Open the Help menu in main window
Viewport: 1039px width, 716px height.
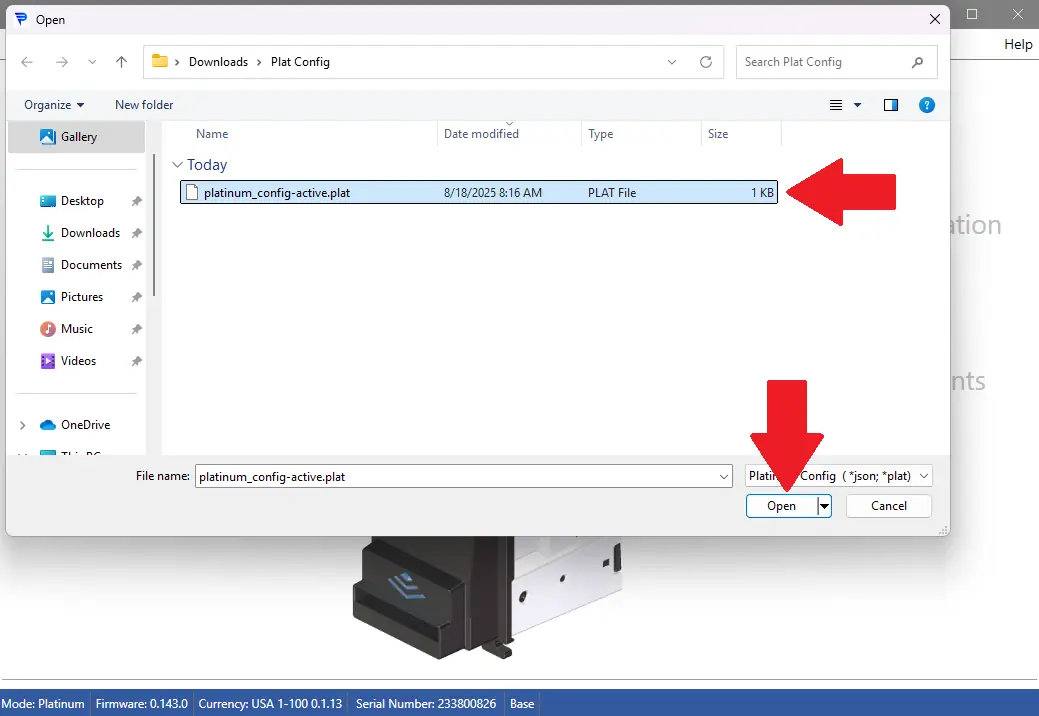coord(1018,44)
